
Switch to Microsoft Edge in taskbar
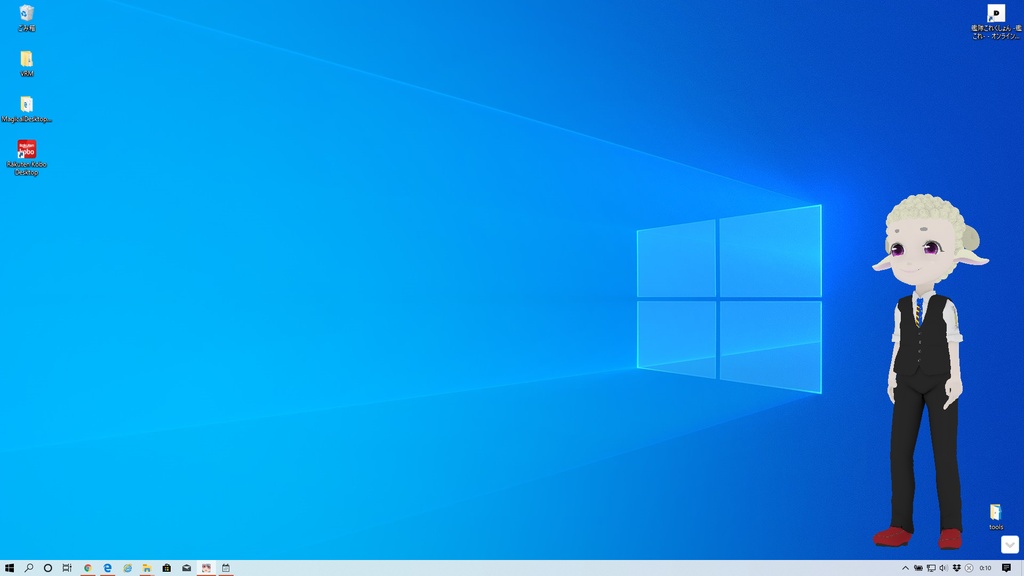click(107, 568)
